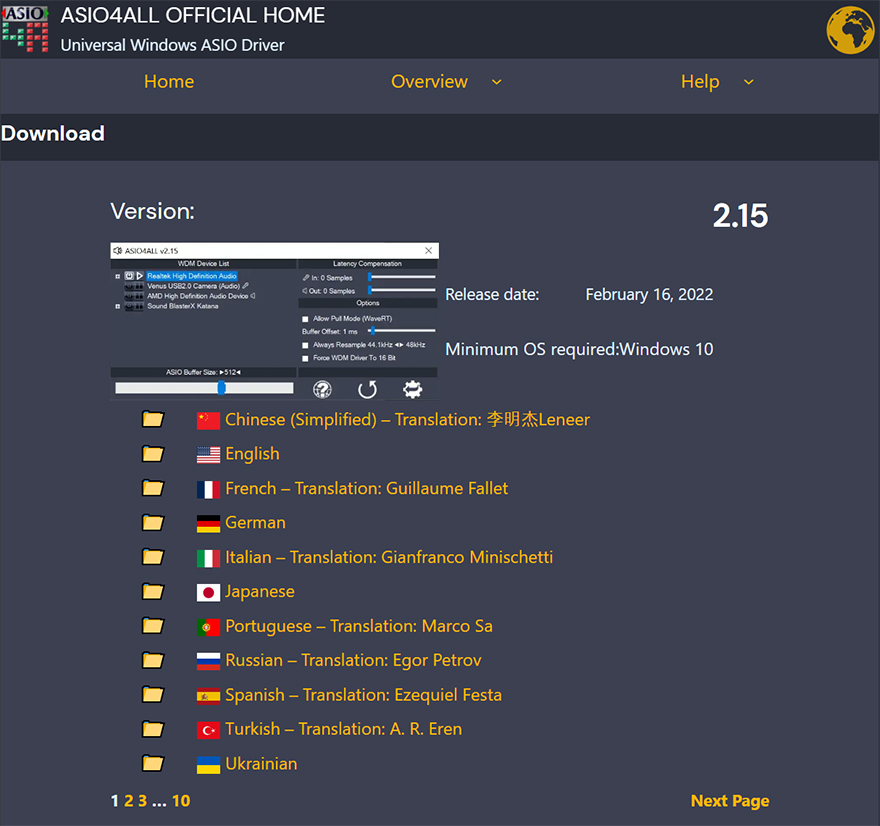This screenshot has width=880, height=826.
Task: Open the folder icon in the Portuguese row
Action: 153,626
